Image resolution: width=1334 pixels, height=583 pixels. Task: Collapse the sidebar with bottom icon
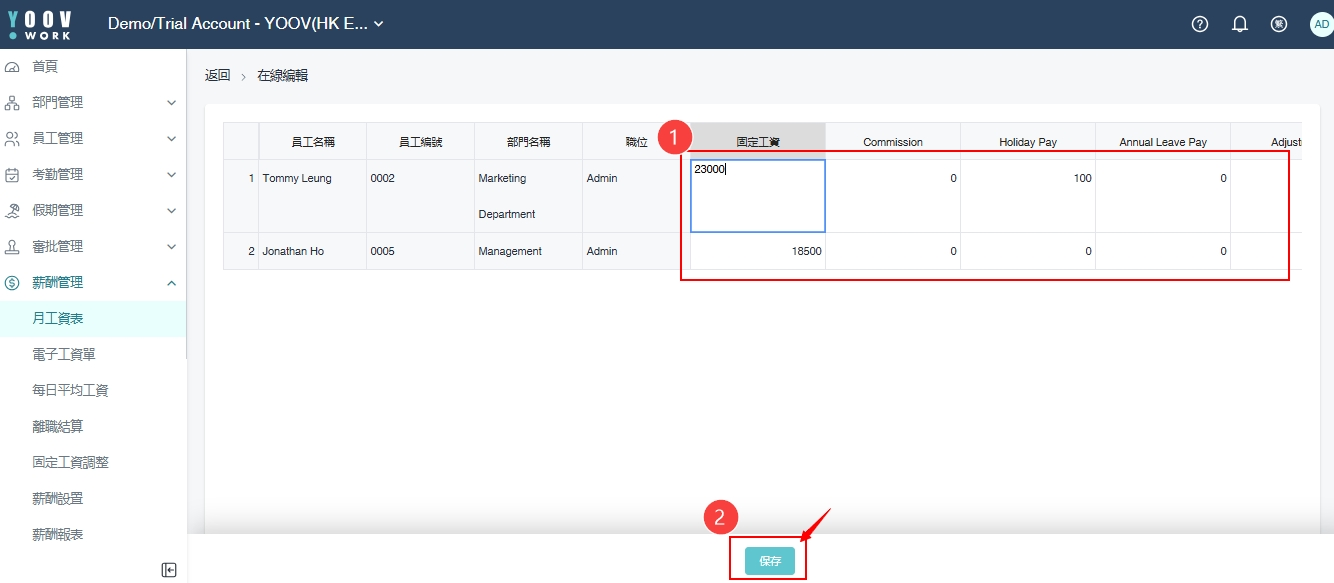169,570
